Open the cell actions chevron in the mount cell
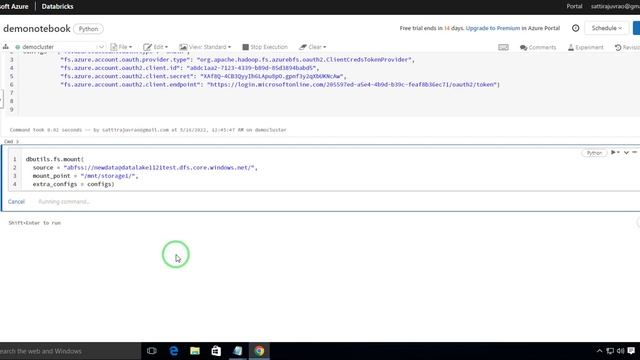640x360 pixels. (626, 152)
